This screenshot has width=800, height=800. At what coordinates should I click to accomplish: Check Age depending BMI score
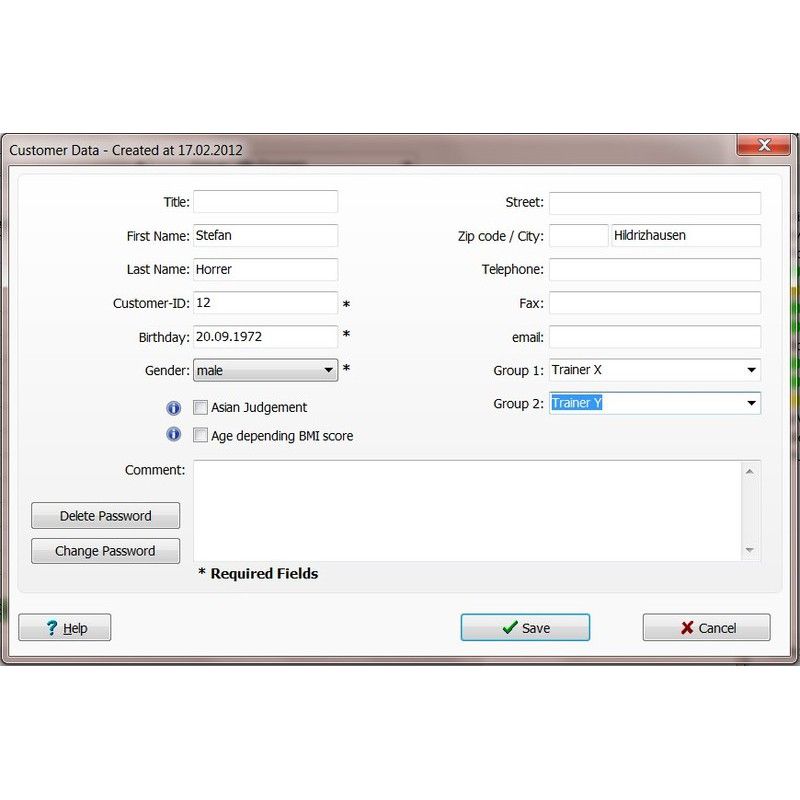[200, 435]
